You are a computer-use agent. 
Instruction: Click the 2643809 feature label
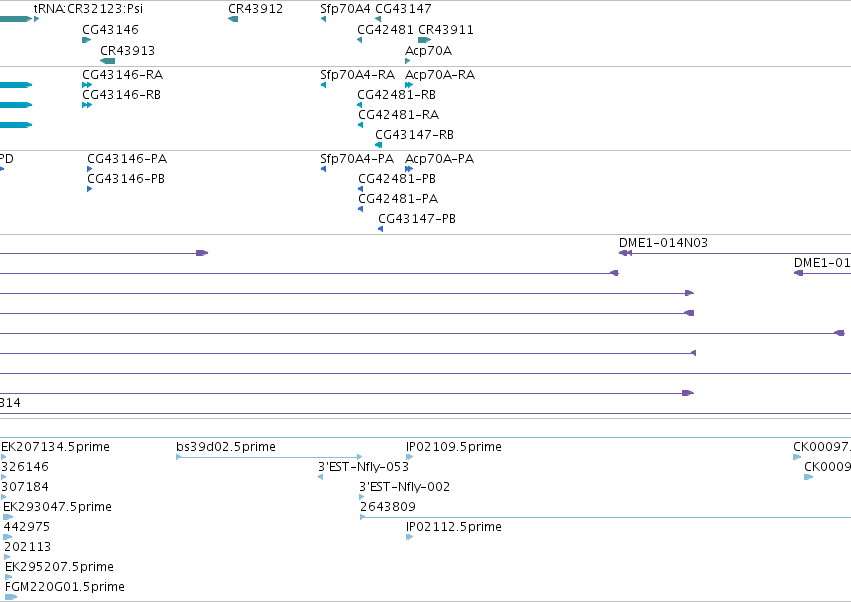tap(388, 507)
